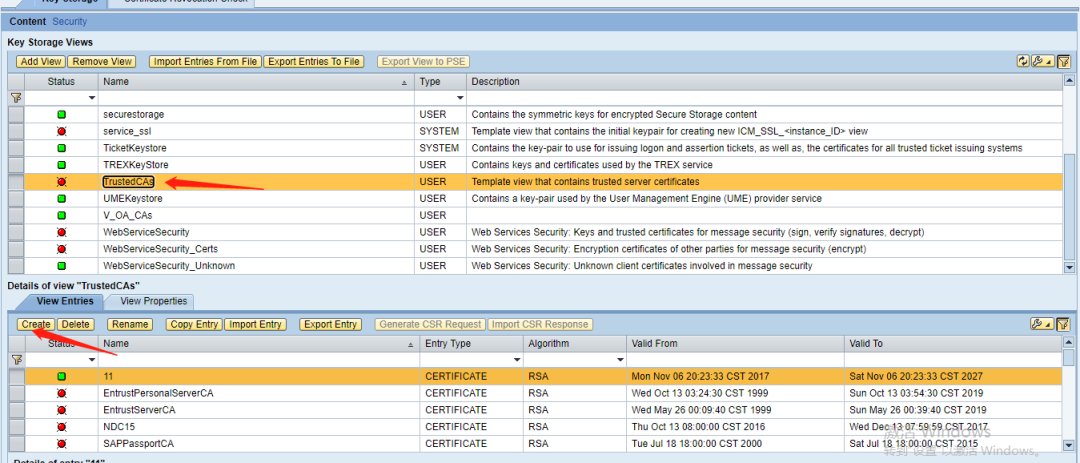1080x463 pixels.
Task: Select the EntrustServerCA entry name
Action: point(139,410)
